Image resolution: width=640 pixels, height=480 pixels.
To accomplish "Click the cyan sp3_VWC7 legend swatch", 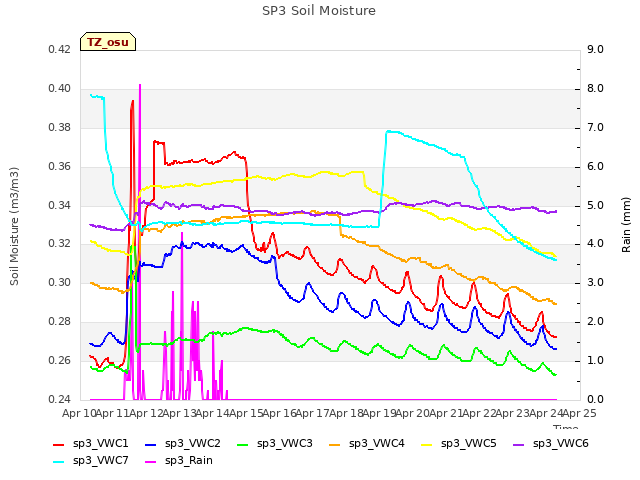I will (59, 462).
